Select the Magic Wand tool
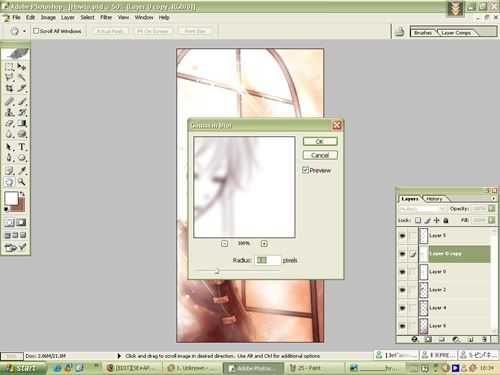This screenshot has height=375, width=500. tap(22, 77)
